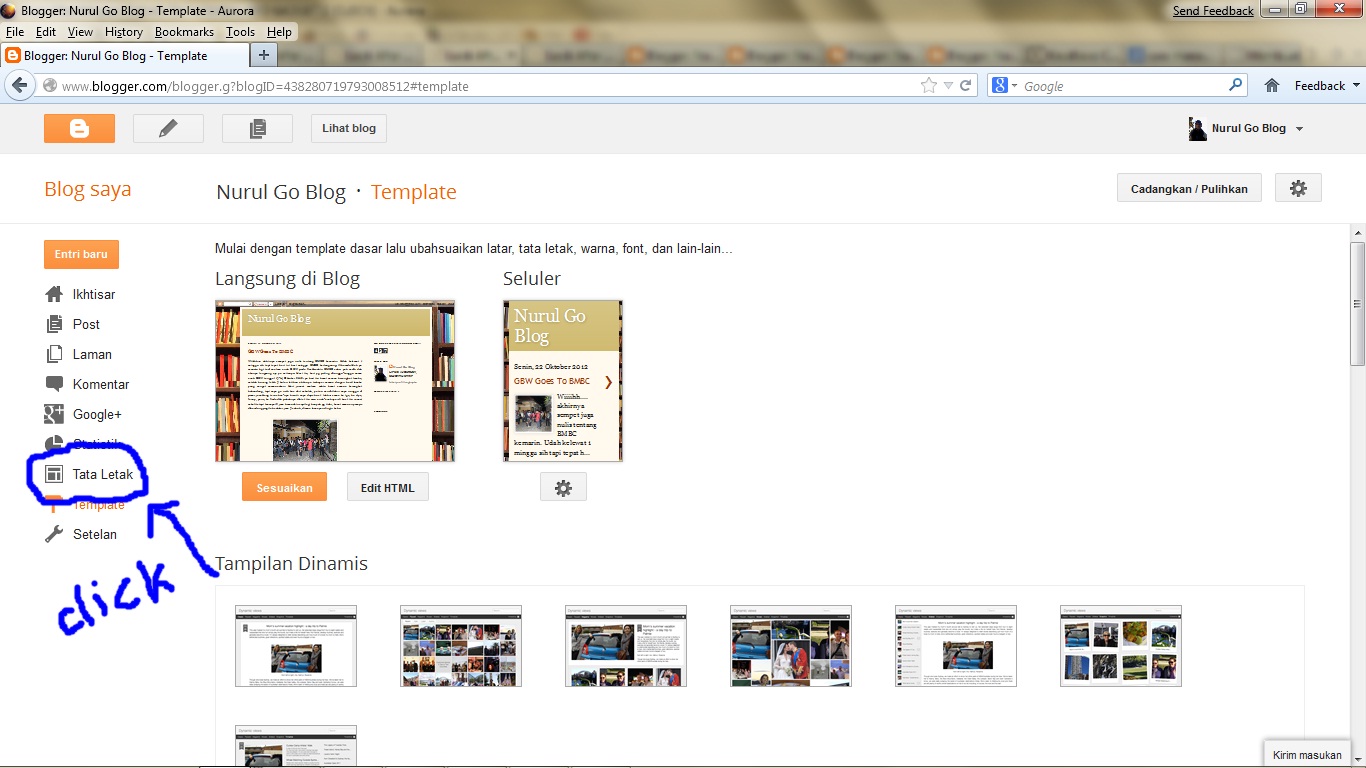Open Laman in the sidebar
The height and width of the screenshot is (768, 1366).
click(92, 354)
